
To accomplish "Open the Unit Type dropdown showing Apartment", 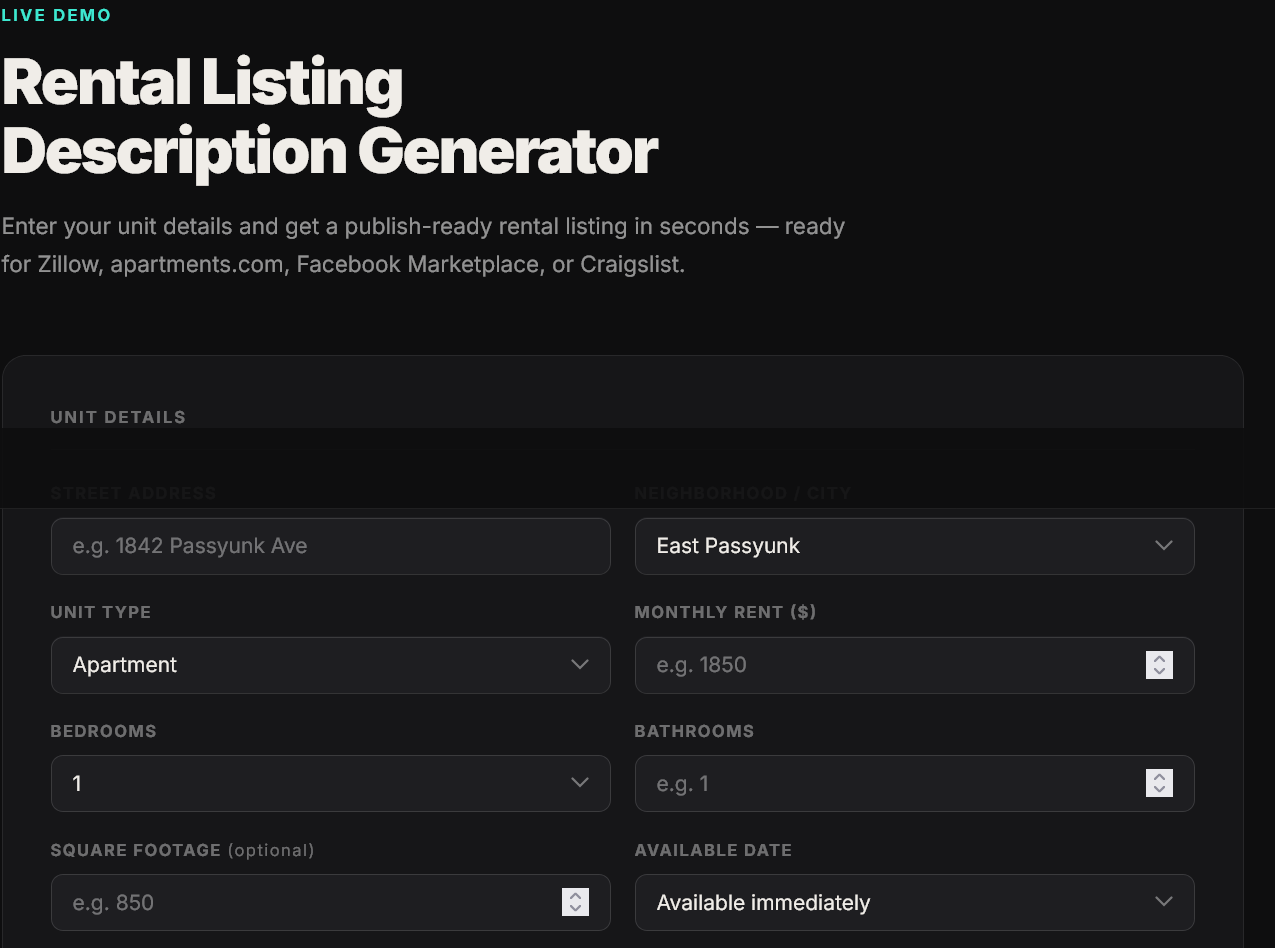I will tap(330, 665).
